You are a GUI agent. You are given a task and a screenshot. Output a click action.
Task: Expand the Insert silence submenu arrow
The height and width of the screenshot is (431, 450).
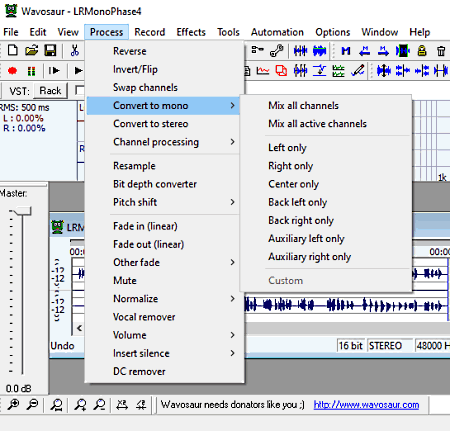coord(232,353)
